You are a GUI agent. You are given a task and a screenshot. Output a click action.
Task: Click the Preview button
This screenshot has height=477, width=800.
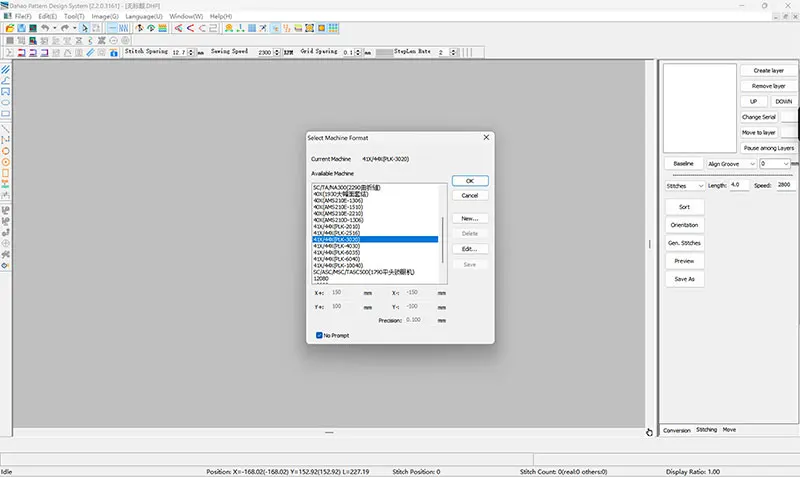pyautogui.click(x=684, y=261)
